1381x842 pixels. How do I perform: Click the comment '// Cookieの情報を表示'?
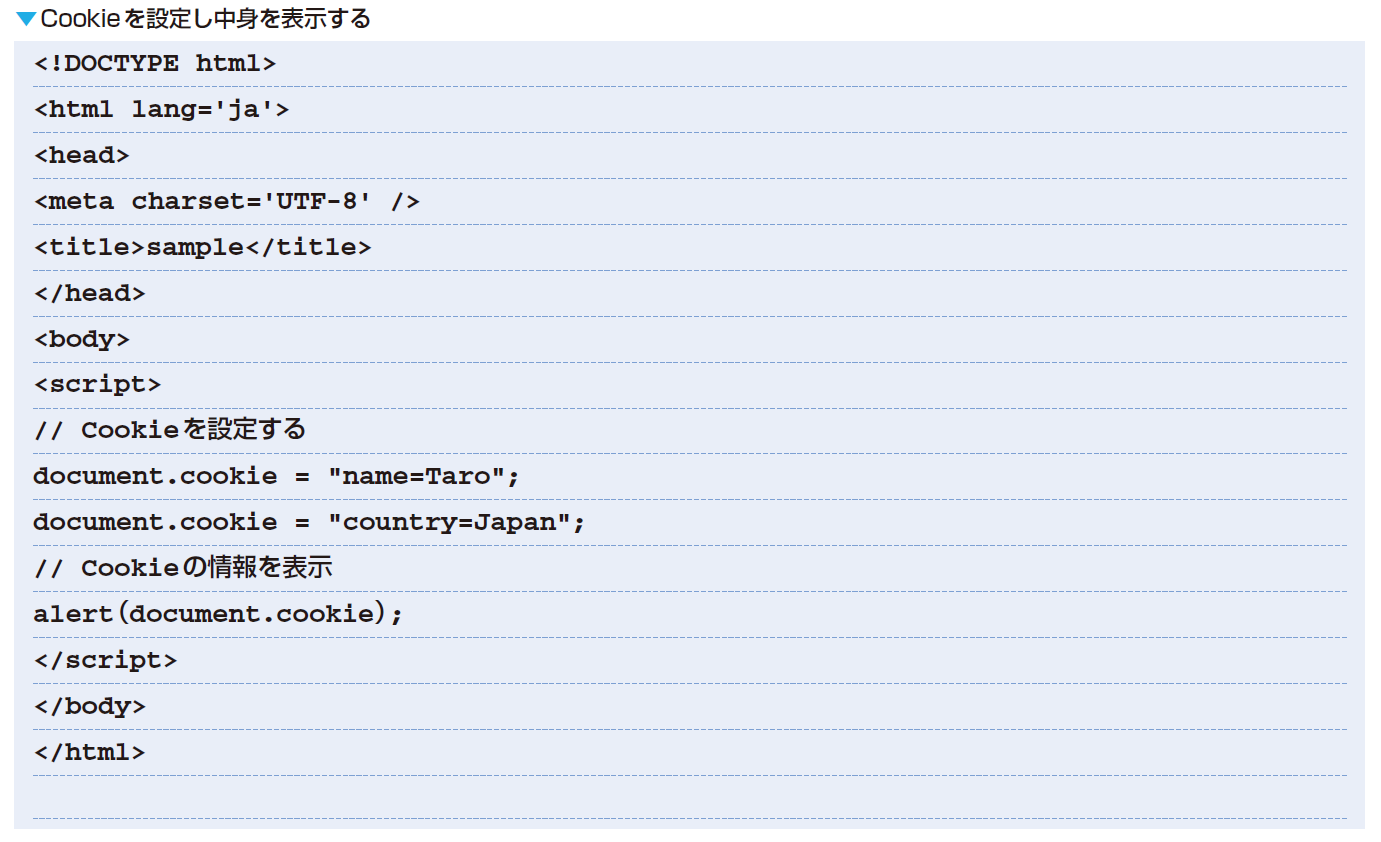[183, 569]
